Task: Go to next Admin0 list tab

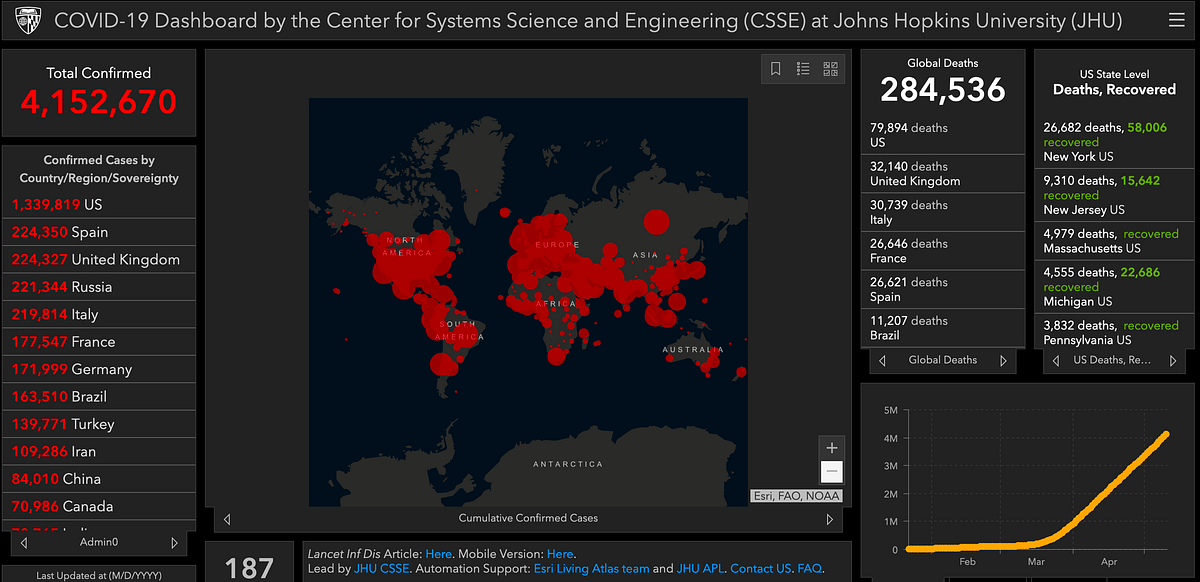Action: point(174,543)
